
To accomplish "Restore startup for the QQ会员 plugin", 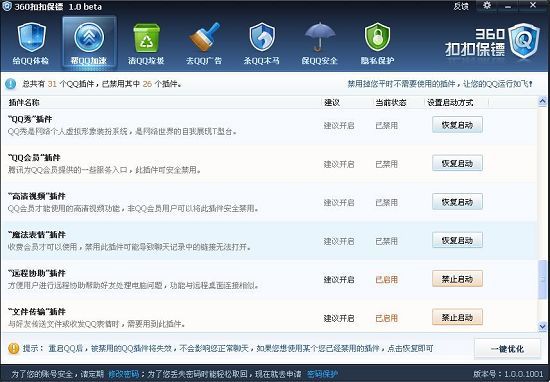I will 457,163.
